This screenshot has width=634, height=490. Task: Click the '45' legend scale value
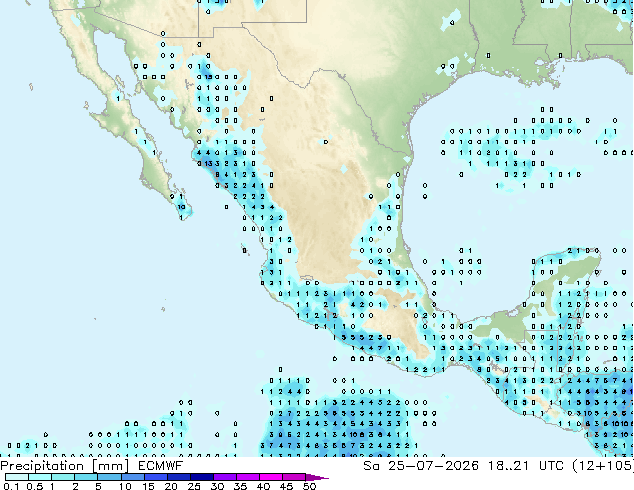(x=286, y=486)
